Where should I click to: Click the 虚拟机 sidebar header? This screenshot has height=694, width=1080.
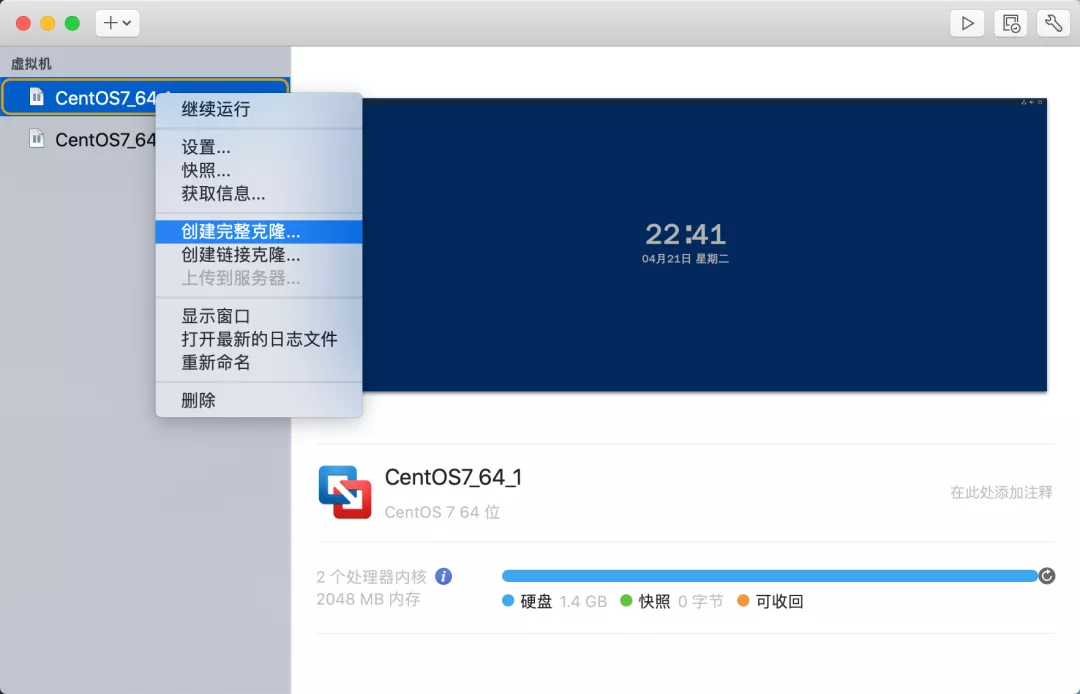[31, 64]
